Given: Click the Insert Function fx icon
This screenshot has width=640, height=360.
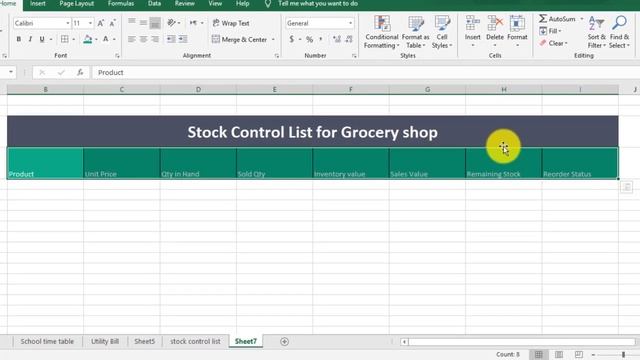Looking at the screenshot, I should click(80, 72).
